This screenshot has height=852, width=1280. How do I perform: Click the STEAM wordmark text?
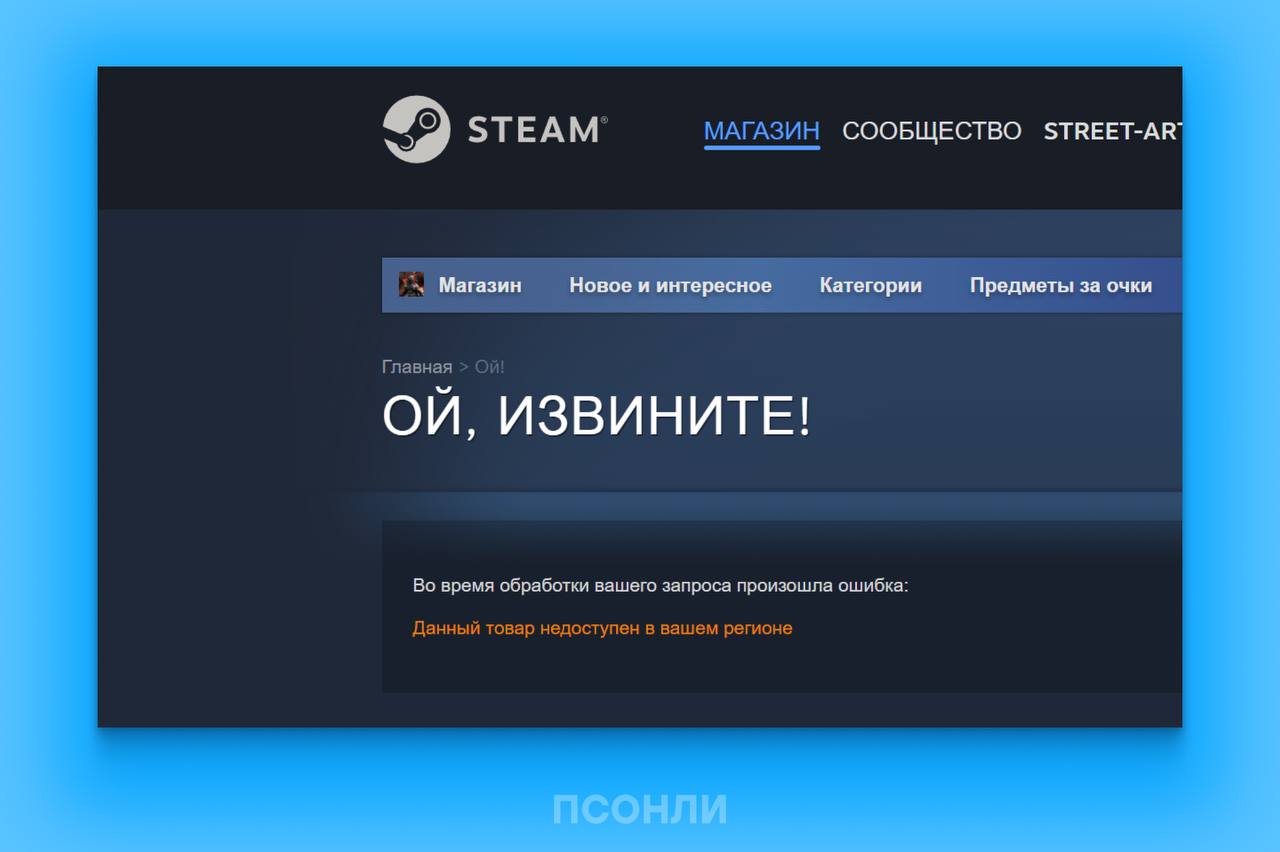coord(537,130)
